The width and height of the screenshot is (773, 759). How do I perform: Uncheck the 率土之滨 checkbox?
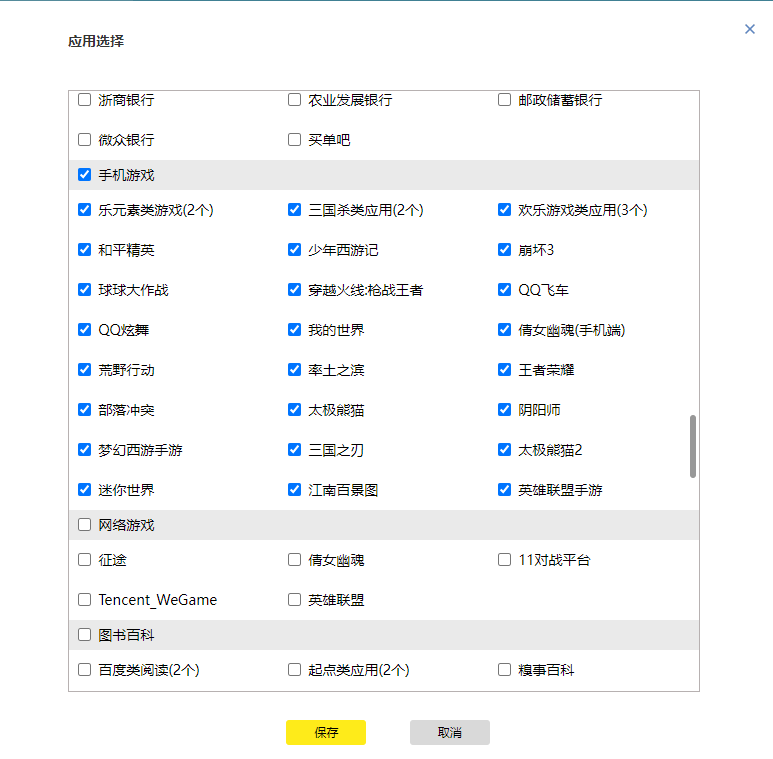coord(294,370)
